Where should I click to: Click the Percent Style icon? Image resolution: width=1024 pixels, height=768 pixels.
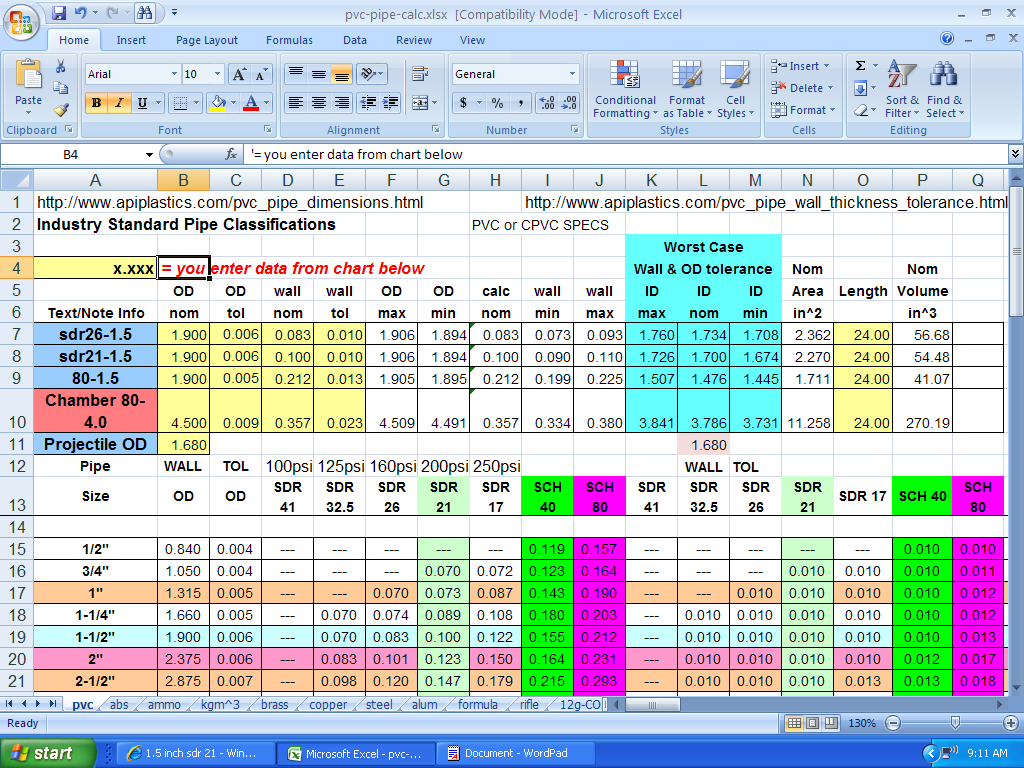point(497,103)
